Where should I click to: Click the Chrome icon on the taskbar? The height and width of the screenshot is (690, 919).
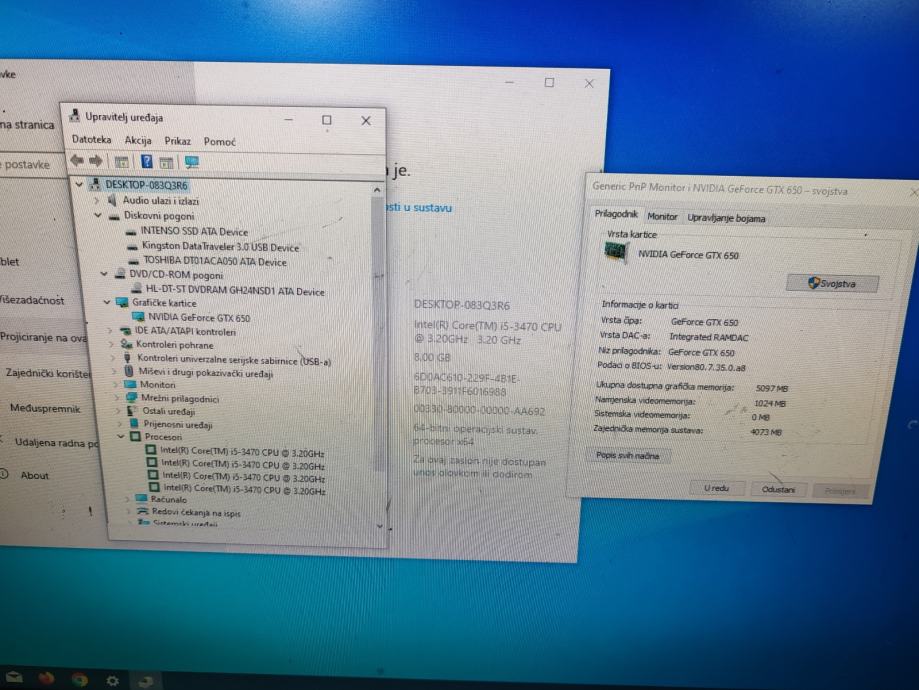point(79,679)
